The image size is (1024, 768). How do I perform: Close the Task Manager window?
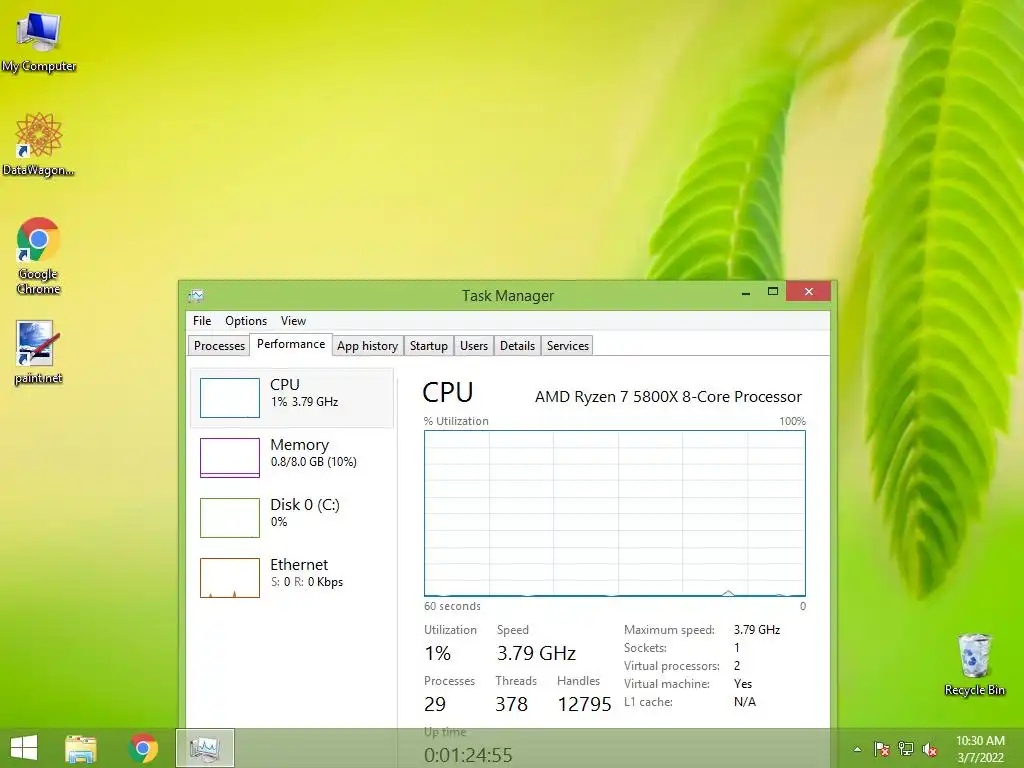(808, 291)
